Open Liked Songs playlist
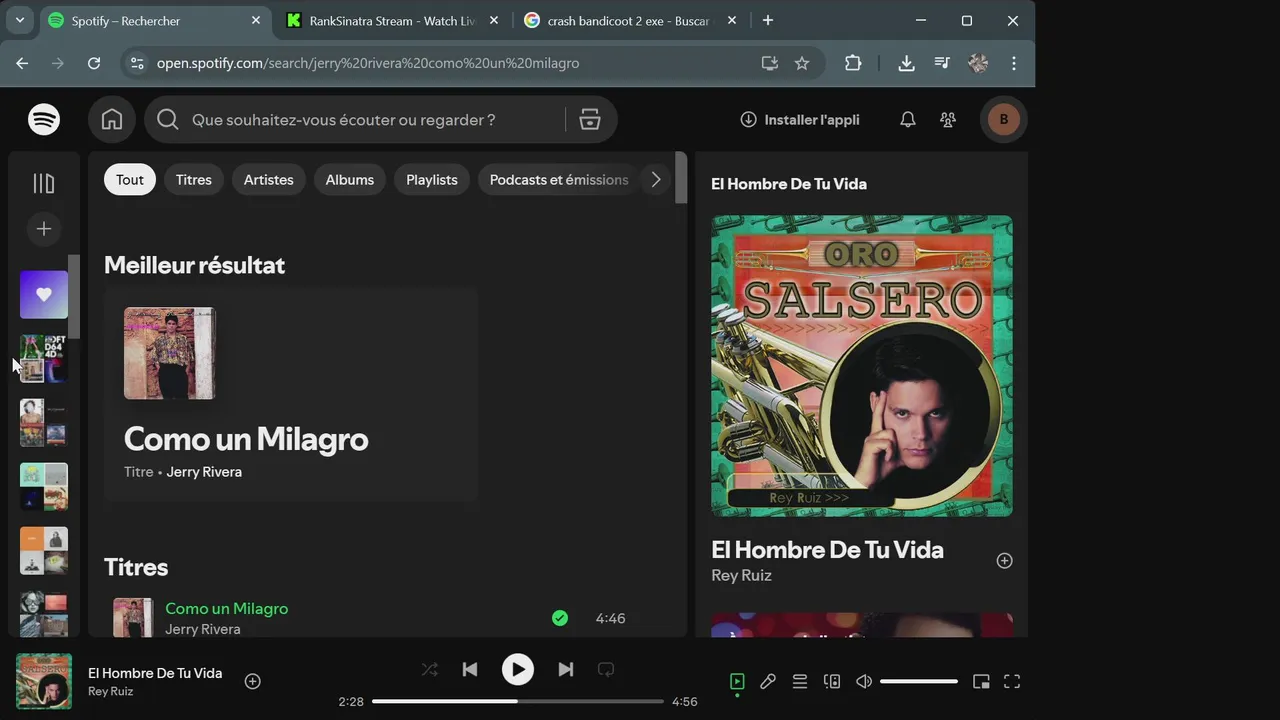This screenshot has width=1280, height=720. point(44,295)
